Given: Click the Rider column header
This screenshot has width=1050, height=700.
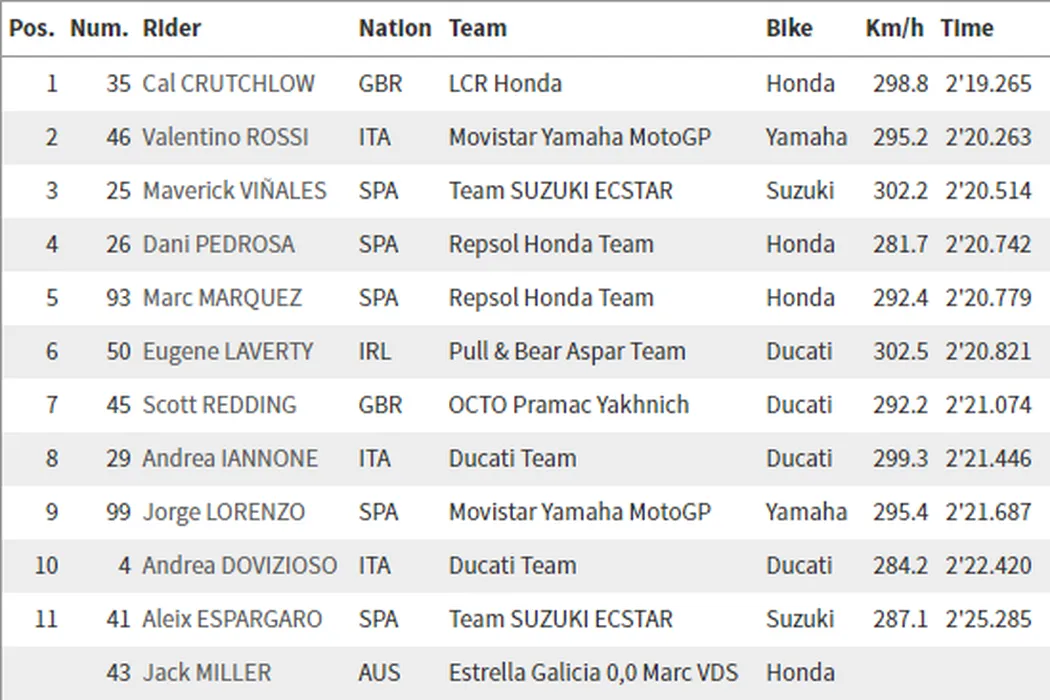Looking at the screenshot, I should (x=172, y=28).
